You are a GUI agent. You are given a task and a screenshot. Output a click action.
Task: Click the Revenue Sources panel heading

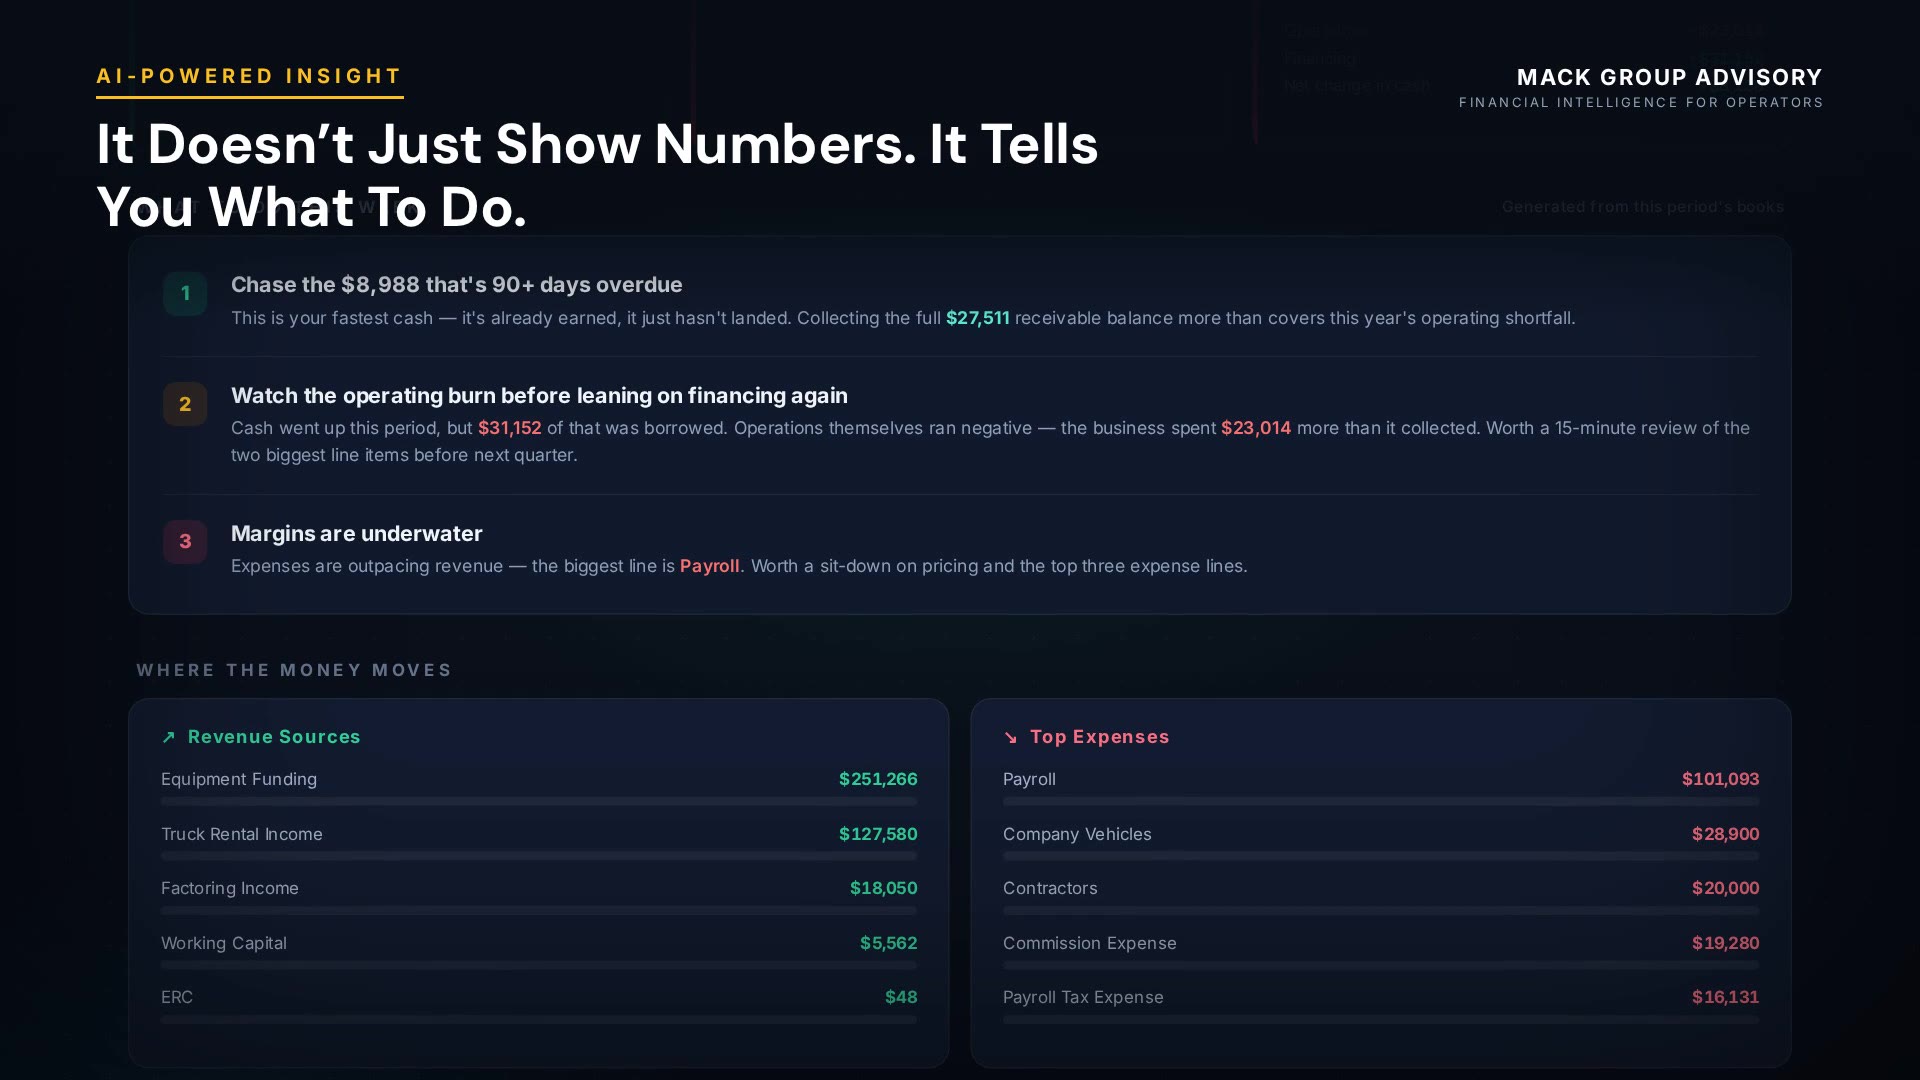(274, 737)
